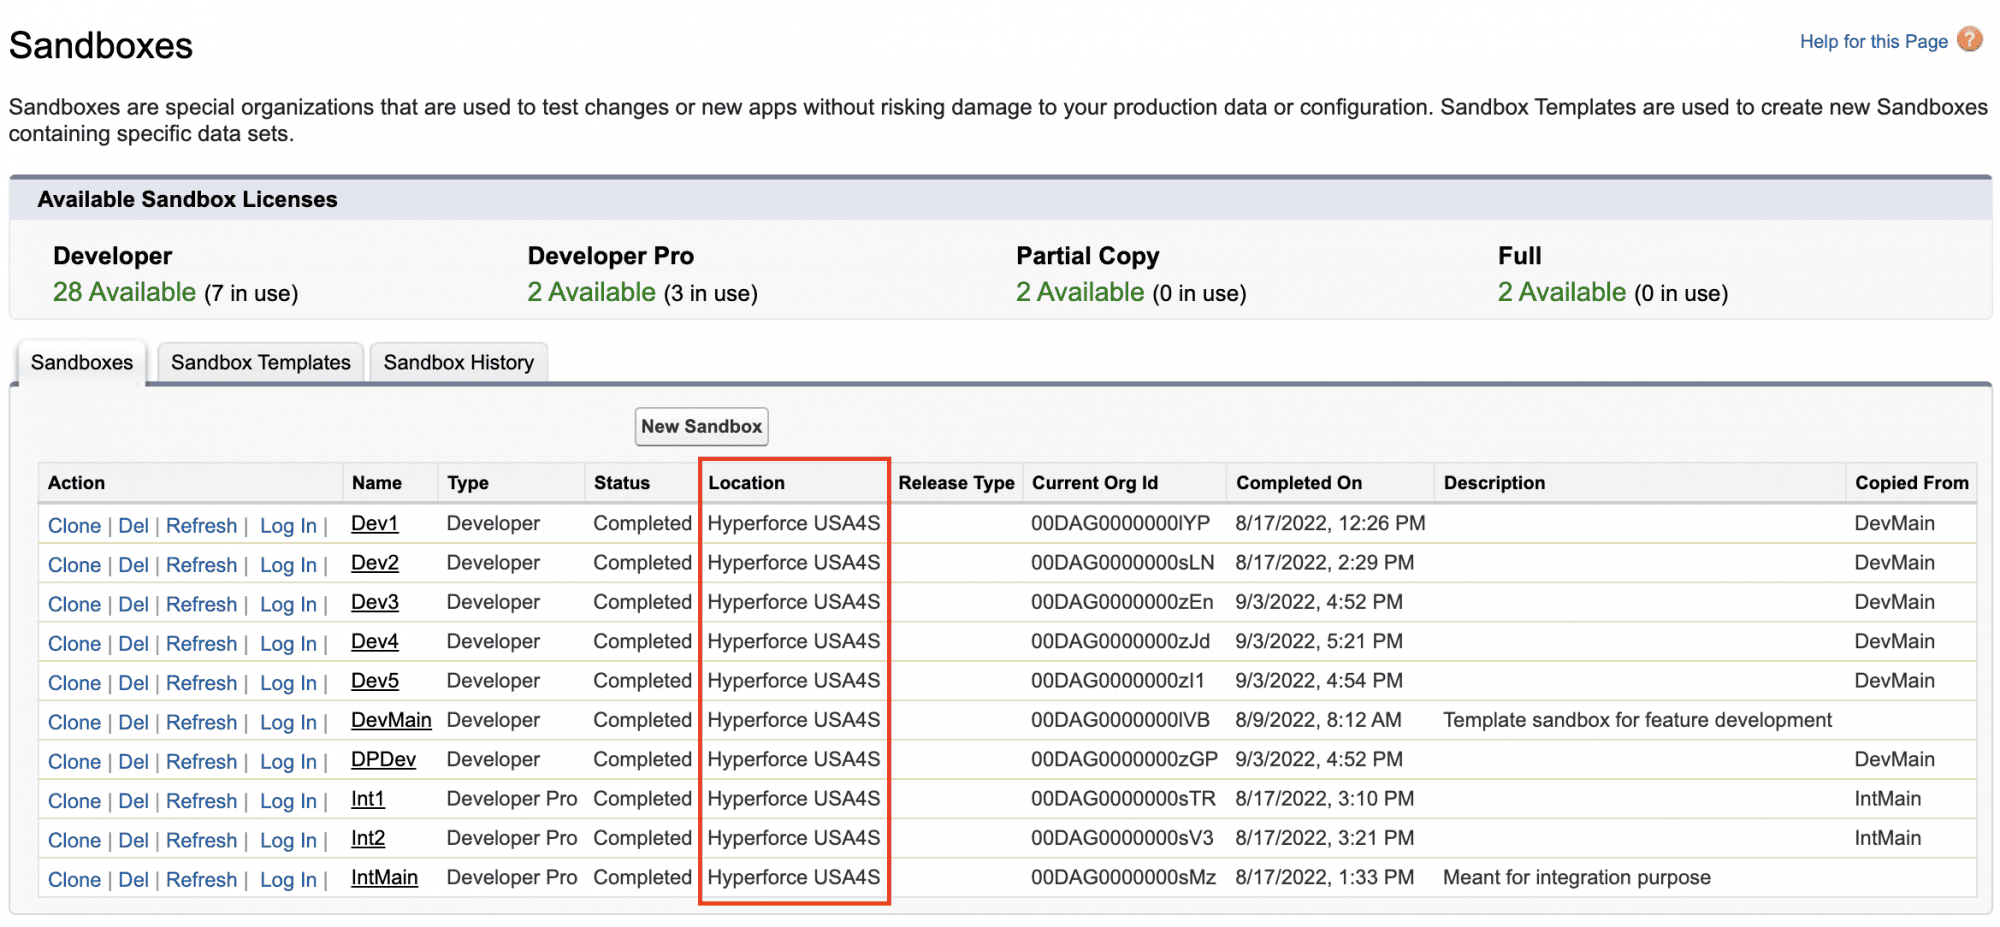Delete the Dev5 sandbox via Del link
The width and height of the screenshot is (2000, 927).
(x=133, y=683)
